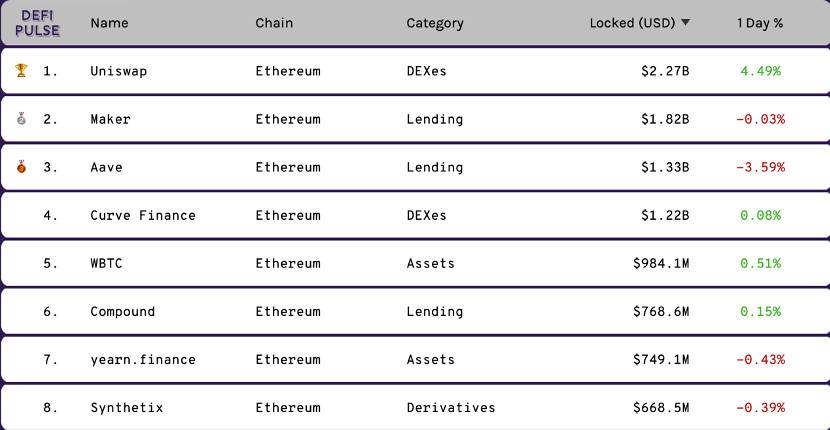Click the DeFi Pulse logo
This screenshot has height=430, width=830.
click(38, 23)
